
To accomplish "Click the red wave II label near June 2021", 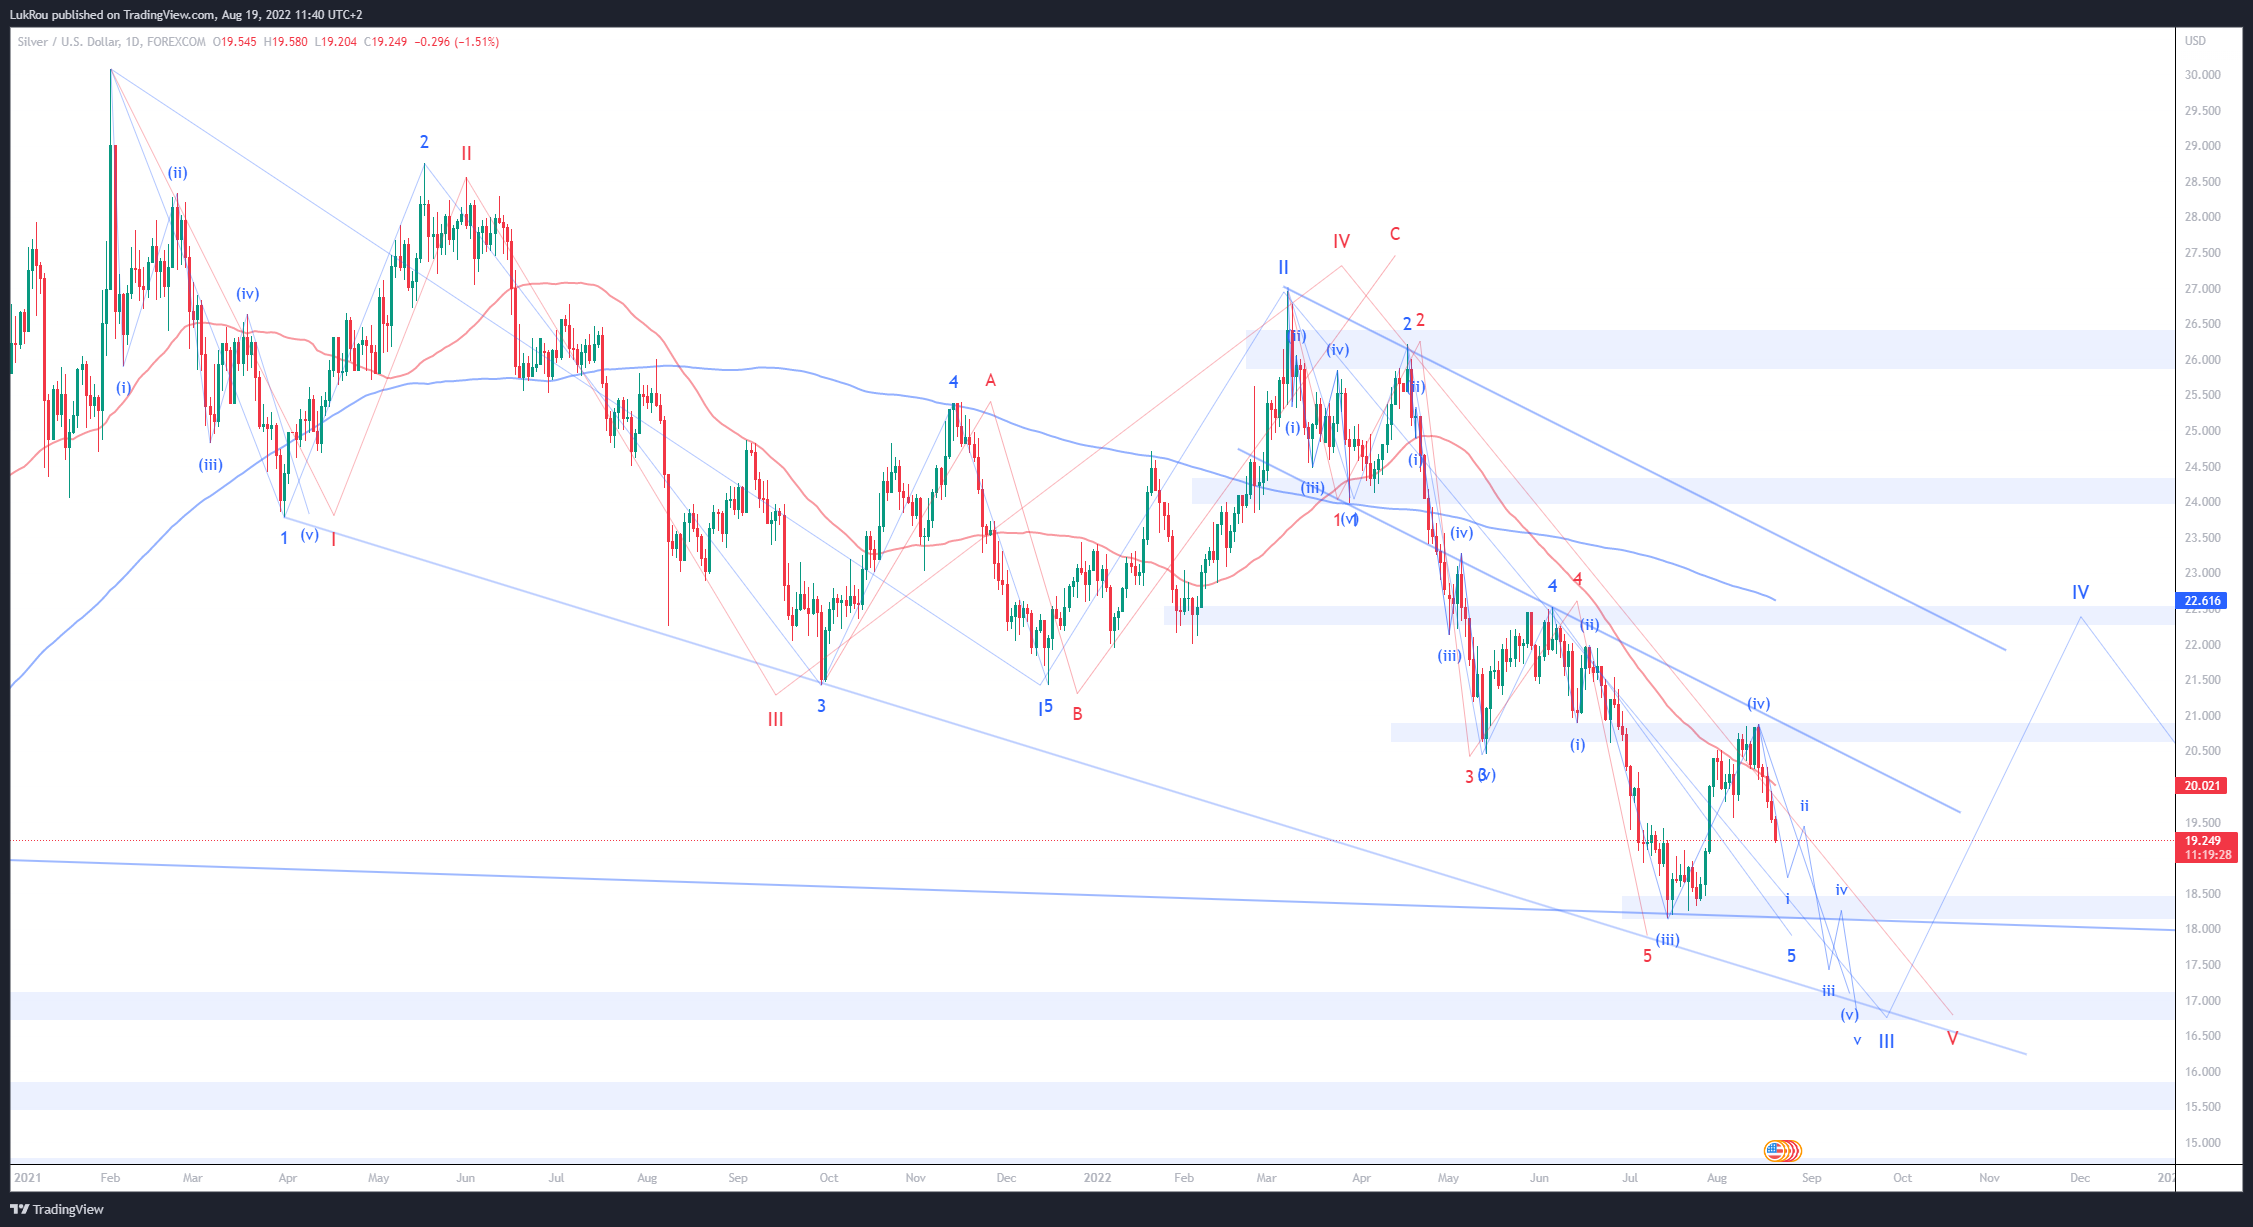I will pos(466,153).
